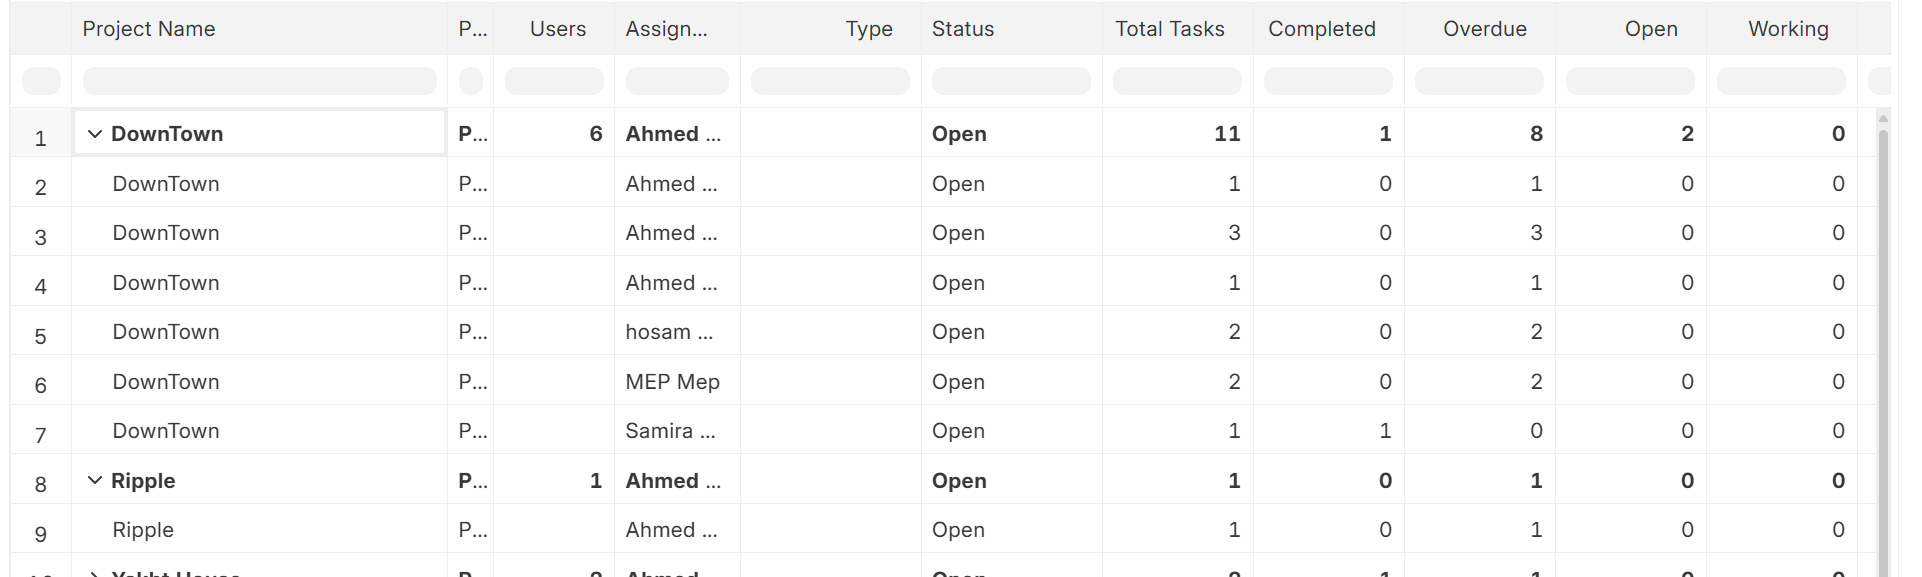Collapse the Ripple project group
1922x577 pixels.
click(95, 481)
